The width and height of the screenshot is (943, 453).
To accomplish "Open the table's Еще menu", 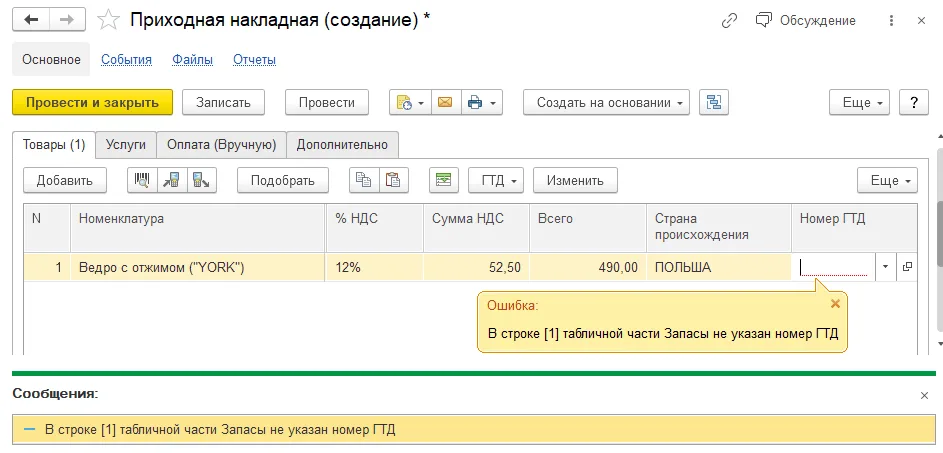I will 888,180.
